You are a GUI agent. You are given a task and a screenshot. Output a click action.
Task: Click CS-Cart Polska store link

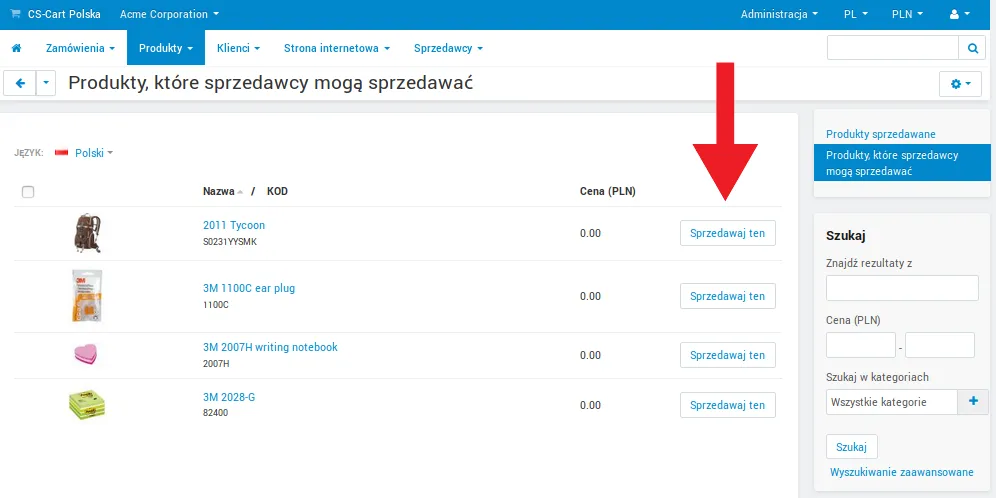coord(64,14)
